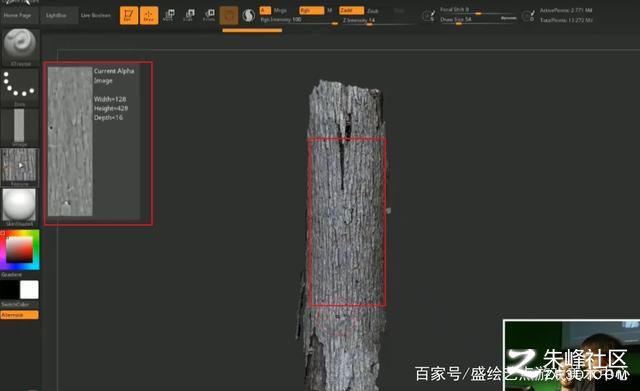The width and height of the screenshot is (640, 391).
Task: Open the current brush thumbnail picker
Action: pos(20,47)
